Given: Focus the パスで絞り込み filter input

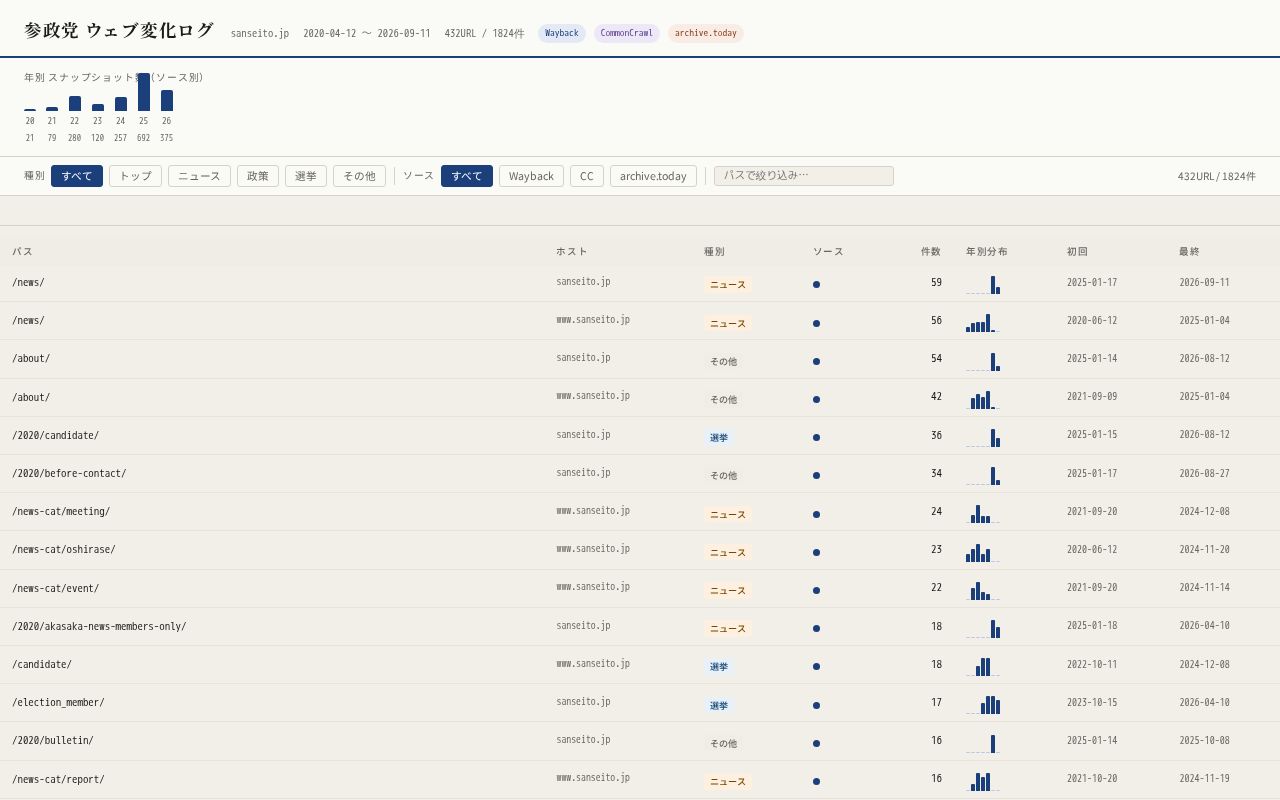Looking at the screenshot, I should pyautogui.click(x=804, y=176).
